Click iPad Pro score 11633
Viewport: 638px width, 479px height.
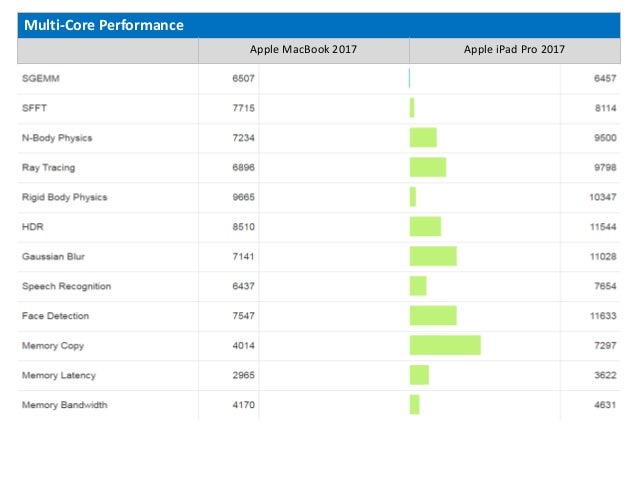(x=603, y=316)
